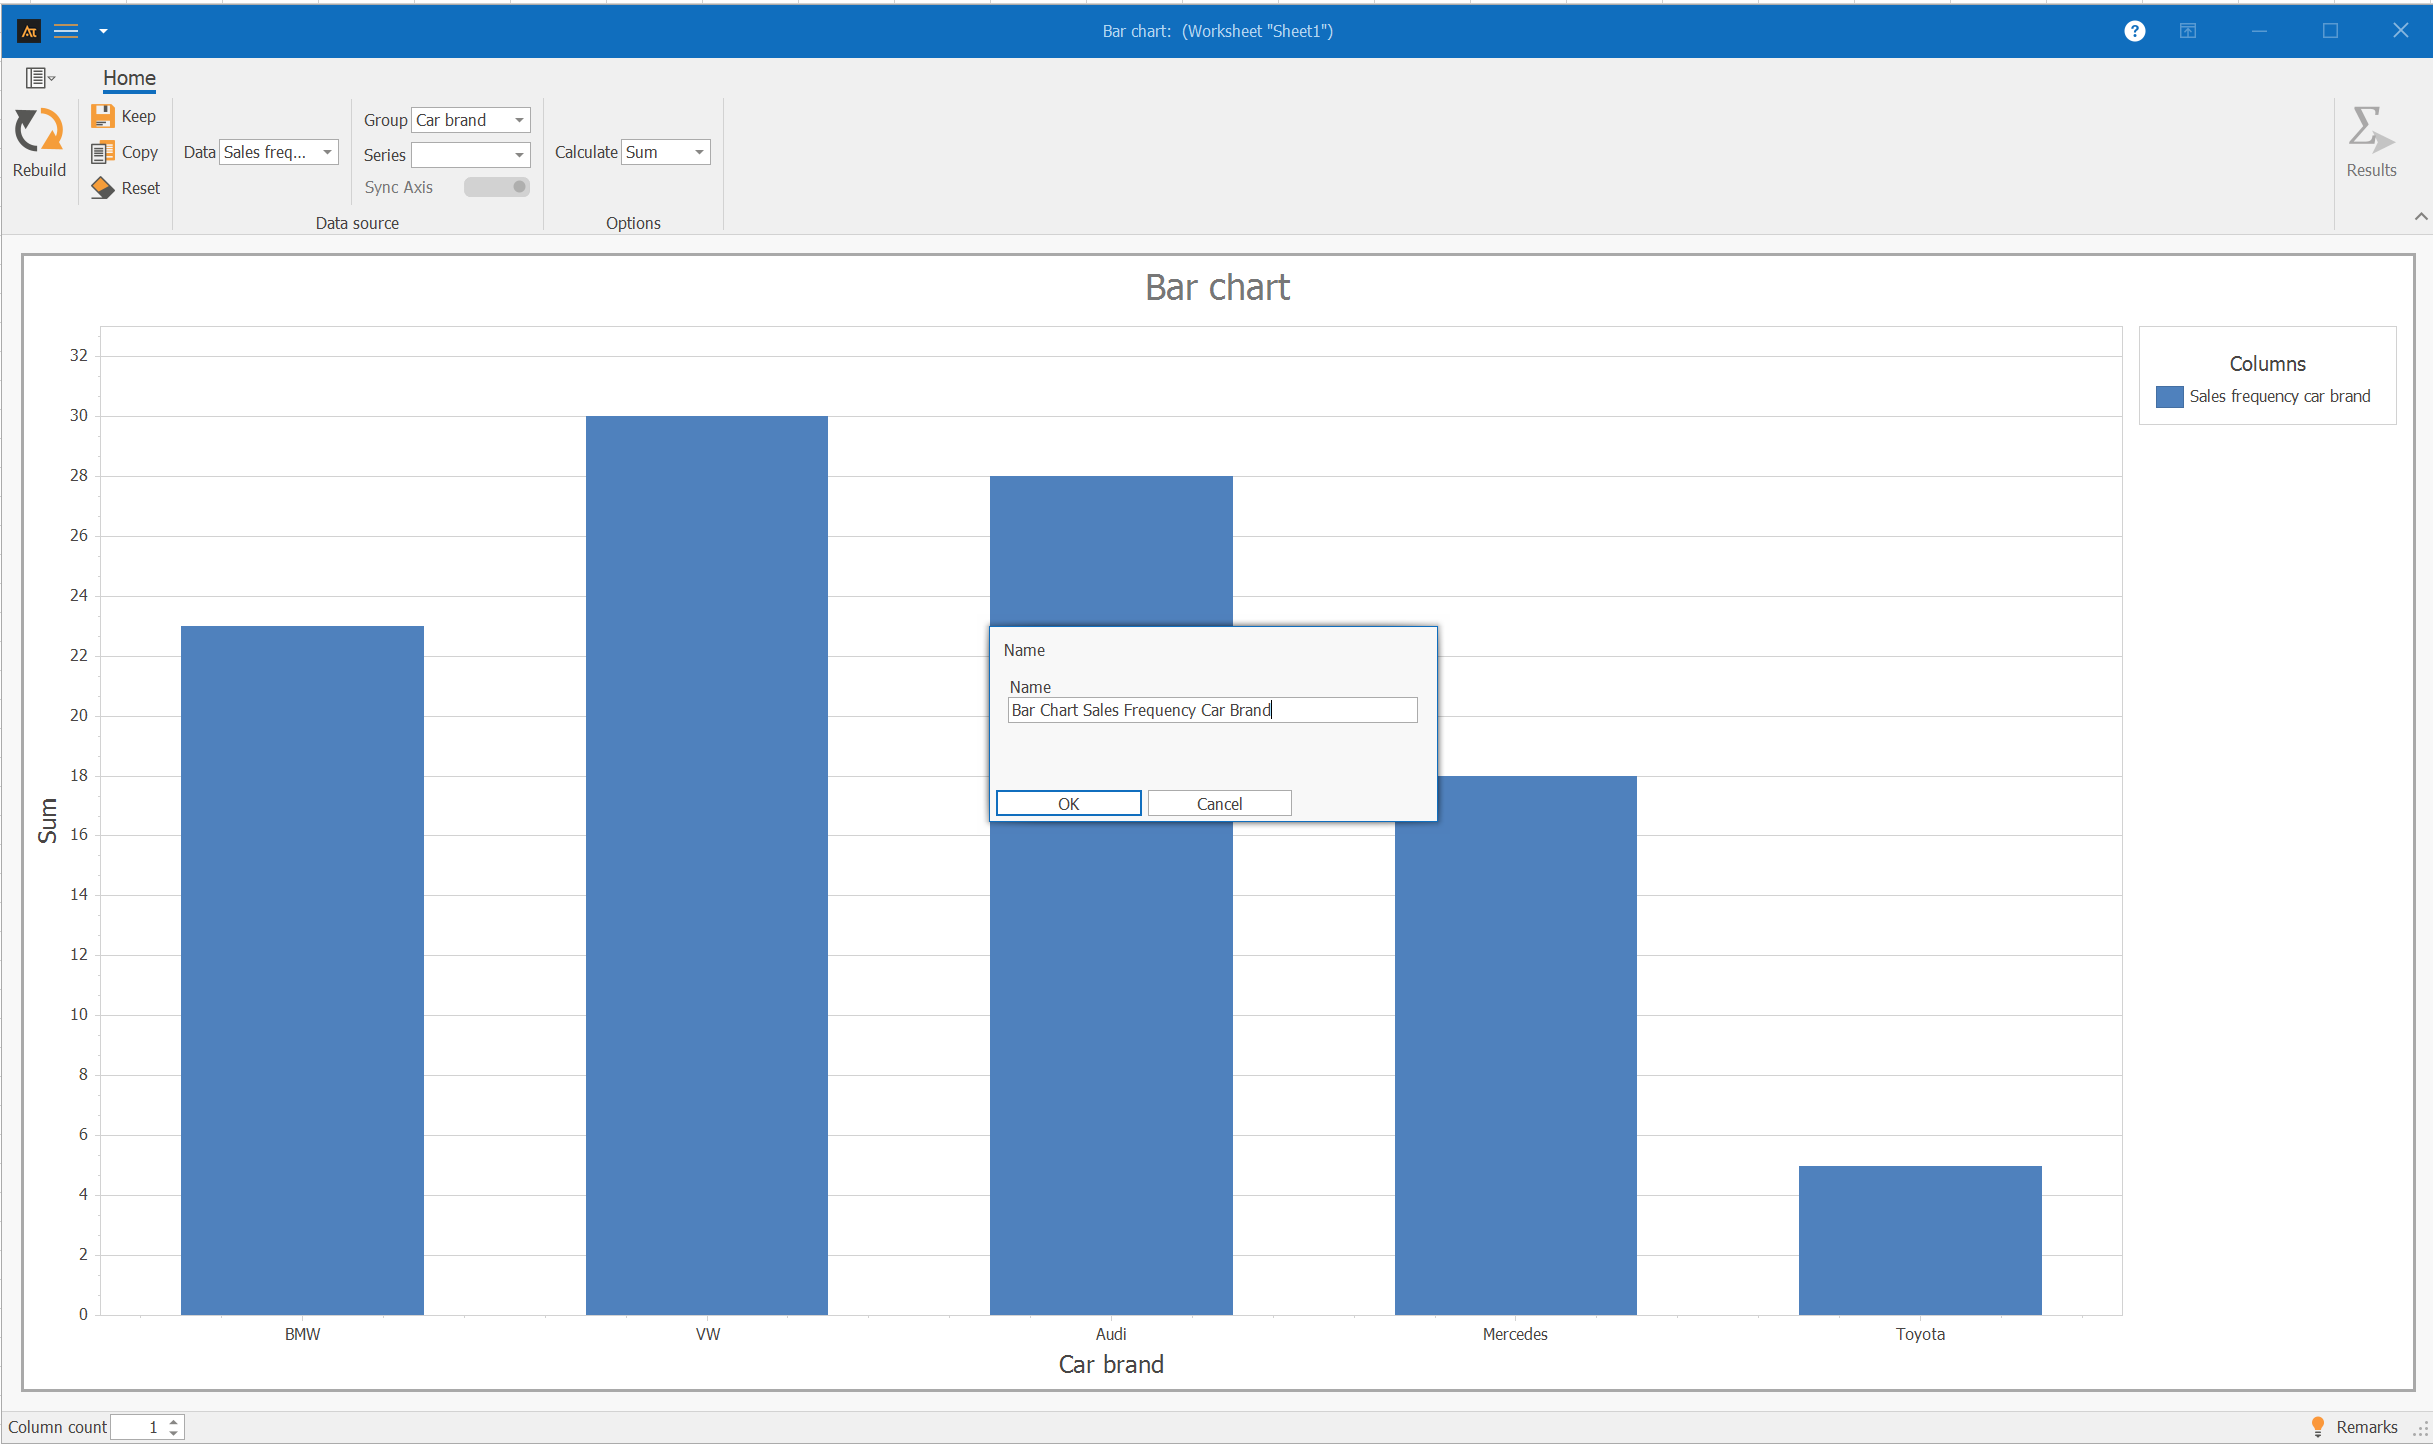The width and height of the screenshot is (2433, 1444).
Task: Click the blue legend color swatch
Action: pyautogui.click(x=2169, y=397)
